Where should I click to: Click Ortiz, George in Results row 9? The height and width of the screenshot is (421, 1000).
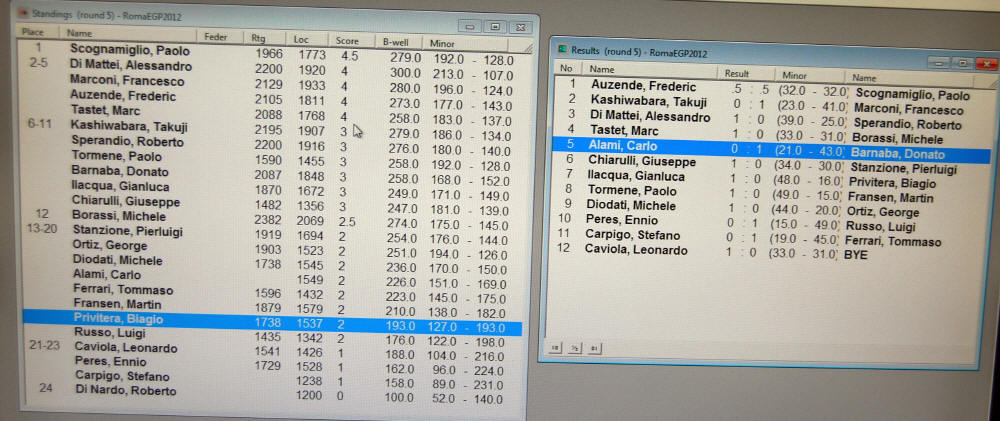[x=882, y=212]
